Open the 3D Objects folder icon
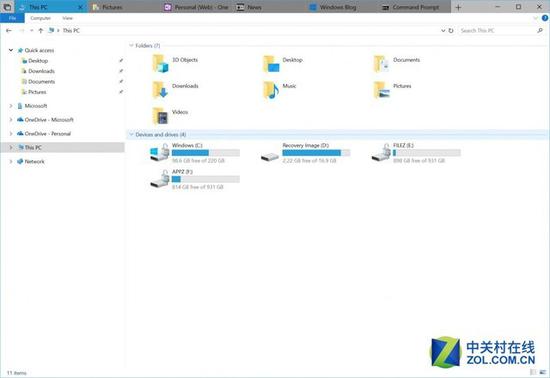Image resolution: width=550 pixels, height=378 pixels. (x=160, y=64)
